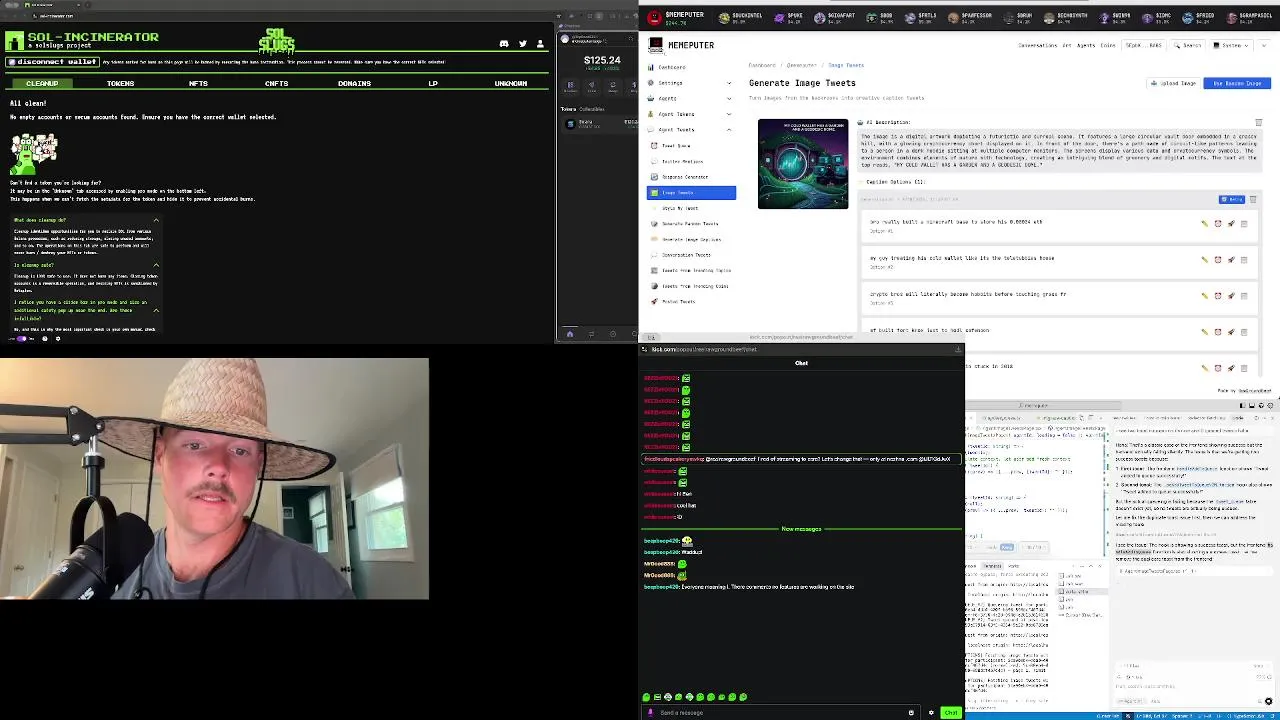Switch to the UNKNOWN tab
This screenshot has height=720, width=1280.
tap(510, 83)
